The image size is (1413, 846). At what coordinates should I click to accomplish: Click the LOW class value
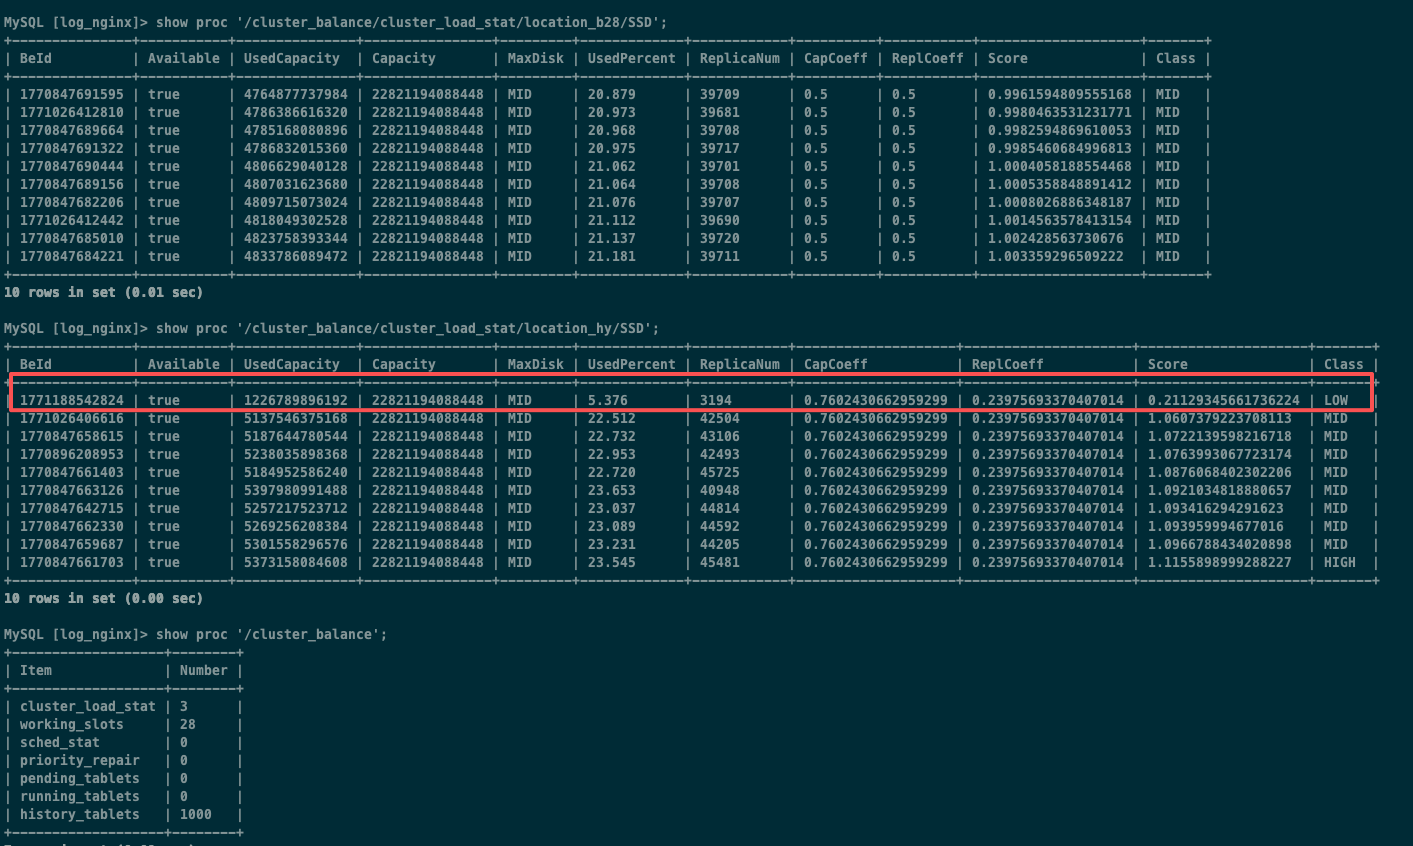click(x=1335, y=400)
